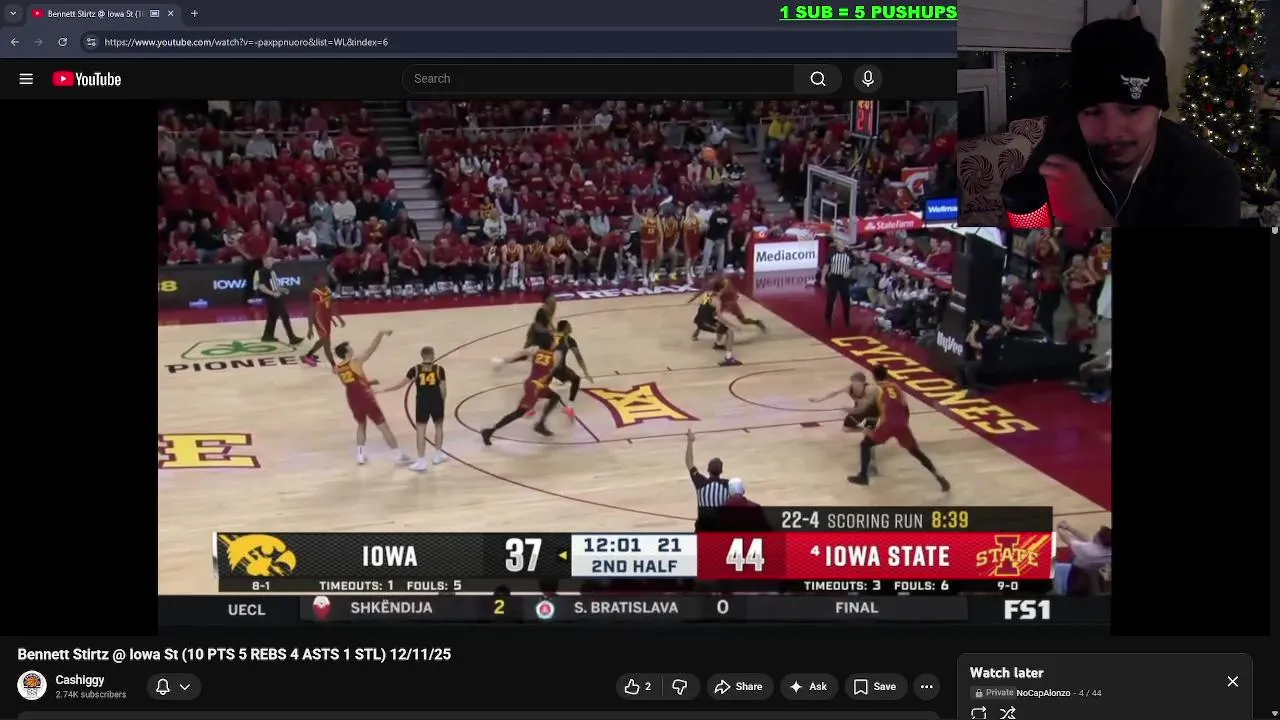Dislike the video with thumbs down
1280x720 pixels.
coord(679,687)
